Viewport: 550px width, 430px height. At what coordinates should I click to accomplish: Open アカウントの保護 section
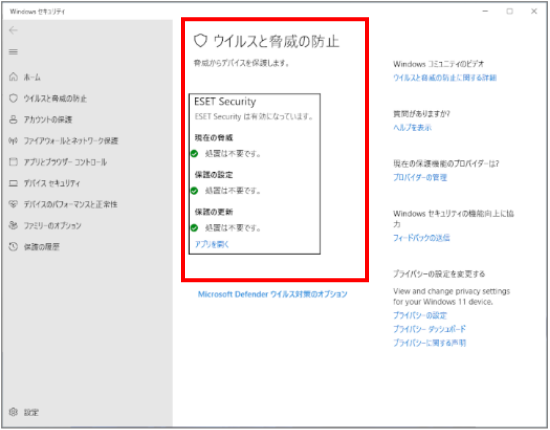48,120
